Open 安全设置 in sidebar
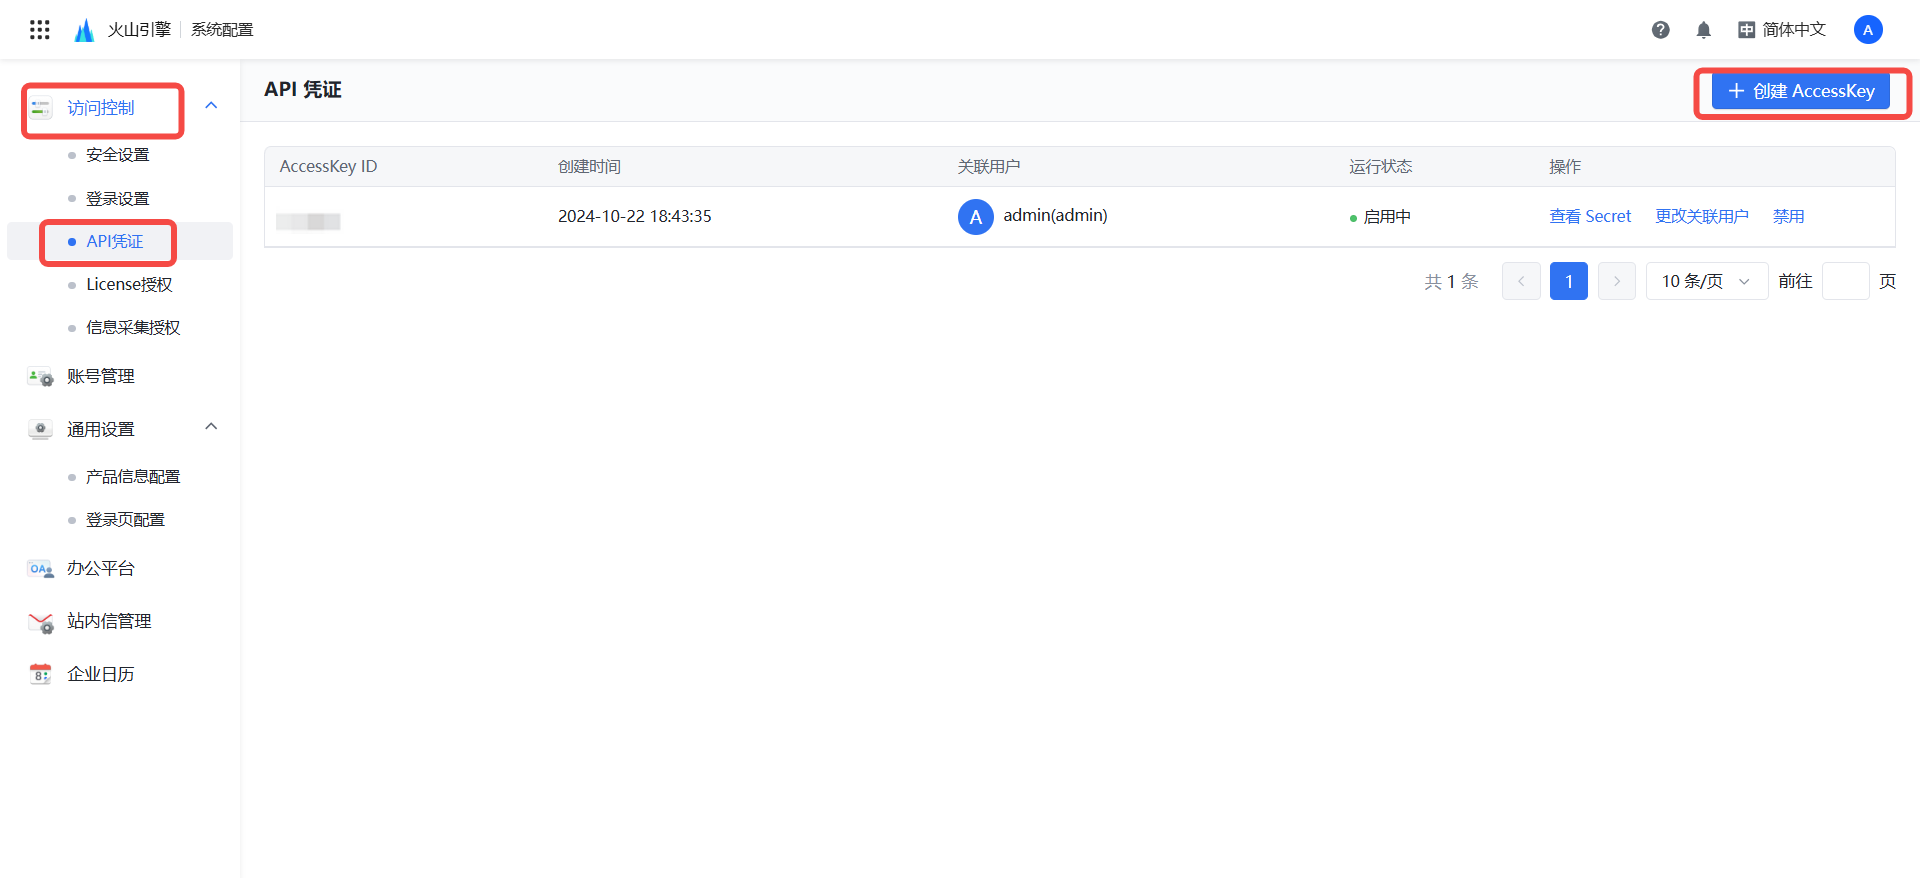This screenshot has width=1920, height=878. (118, 155)
